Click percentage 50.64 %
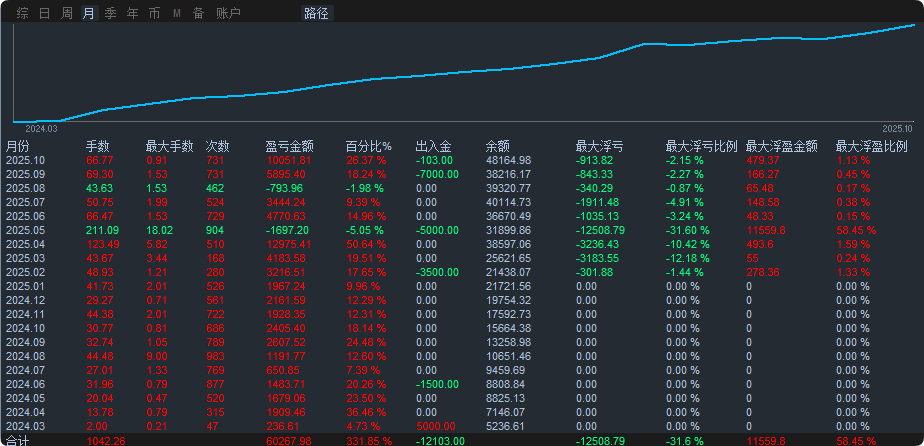The height and width of the screenshot is (446, 924). [366, 245]
